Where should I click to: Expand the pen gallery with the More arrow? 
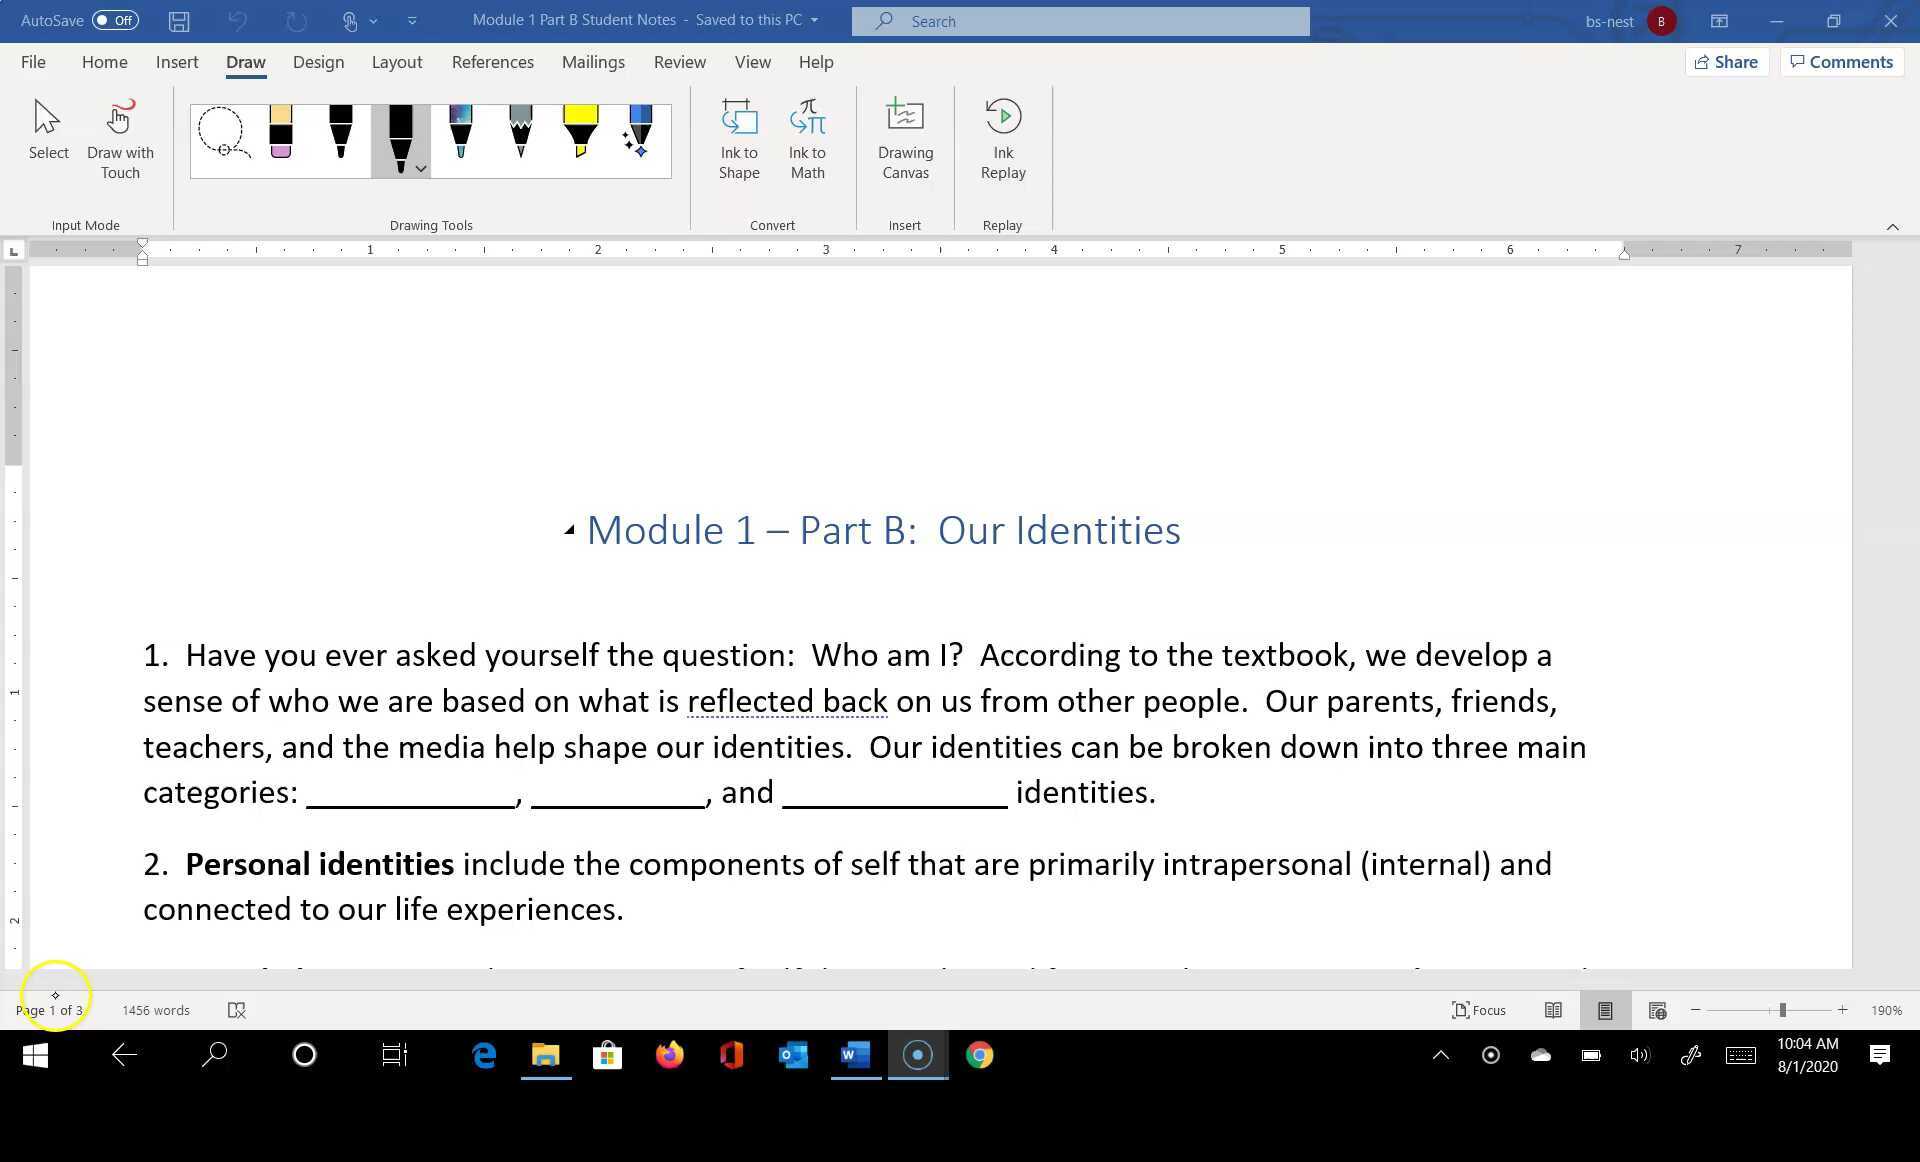click(421, 168)
